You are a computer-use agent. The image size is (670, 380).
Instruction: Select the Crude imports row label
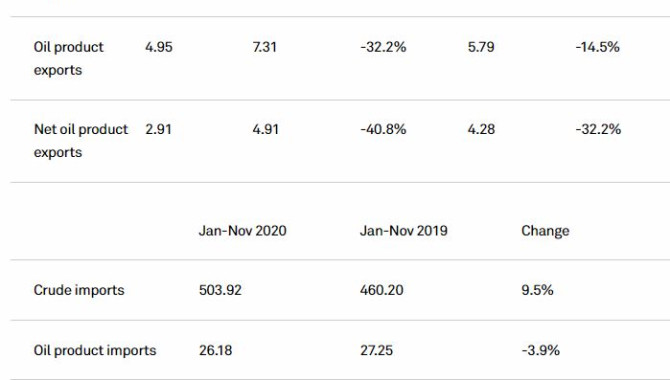[79, 291]
